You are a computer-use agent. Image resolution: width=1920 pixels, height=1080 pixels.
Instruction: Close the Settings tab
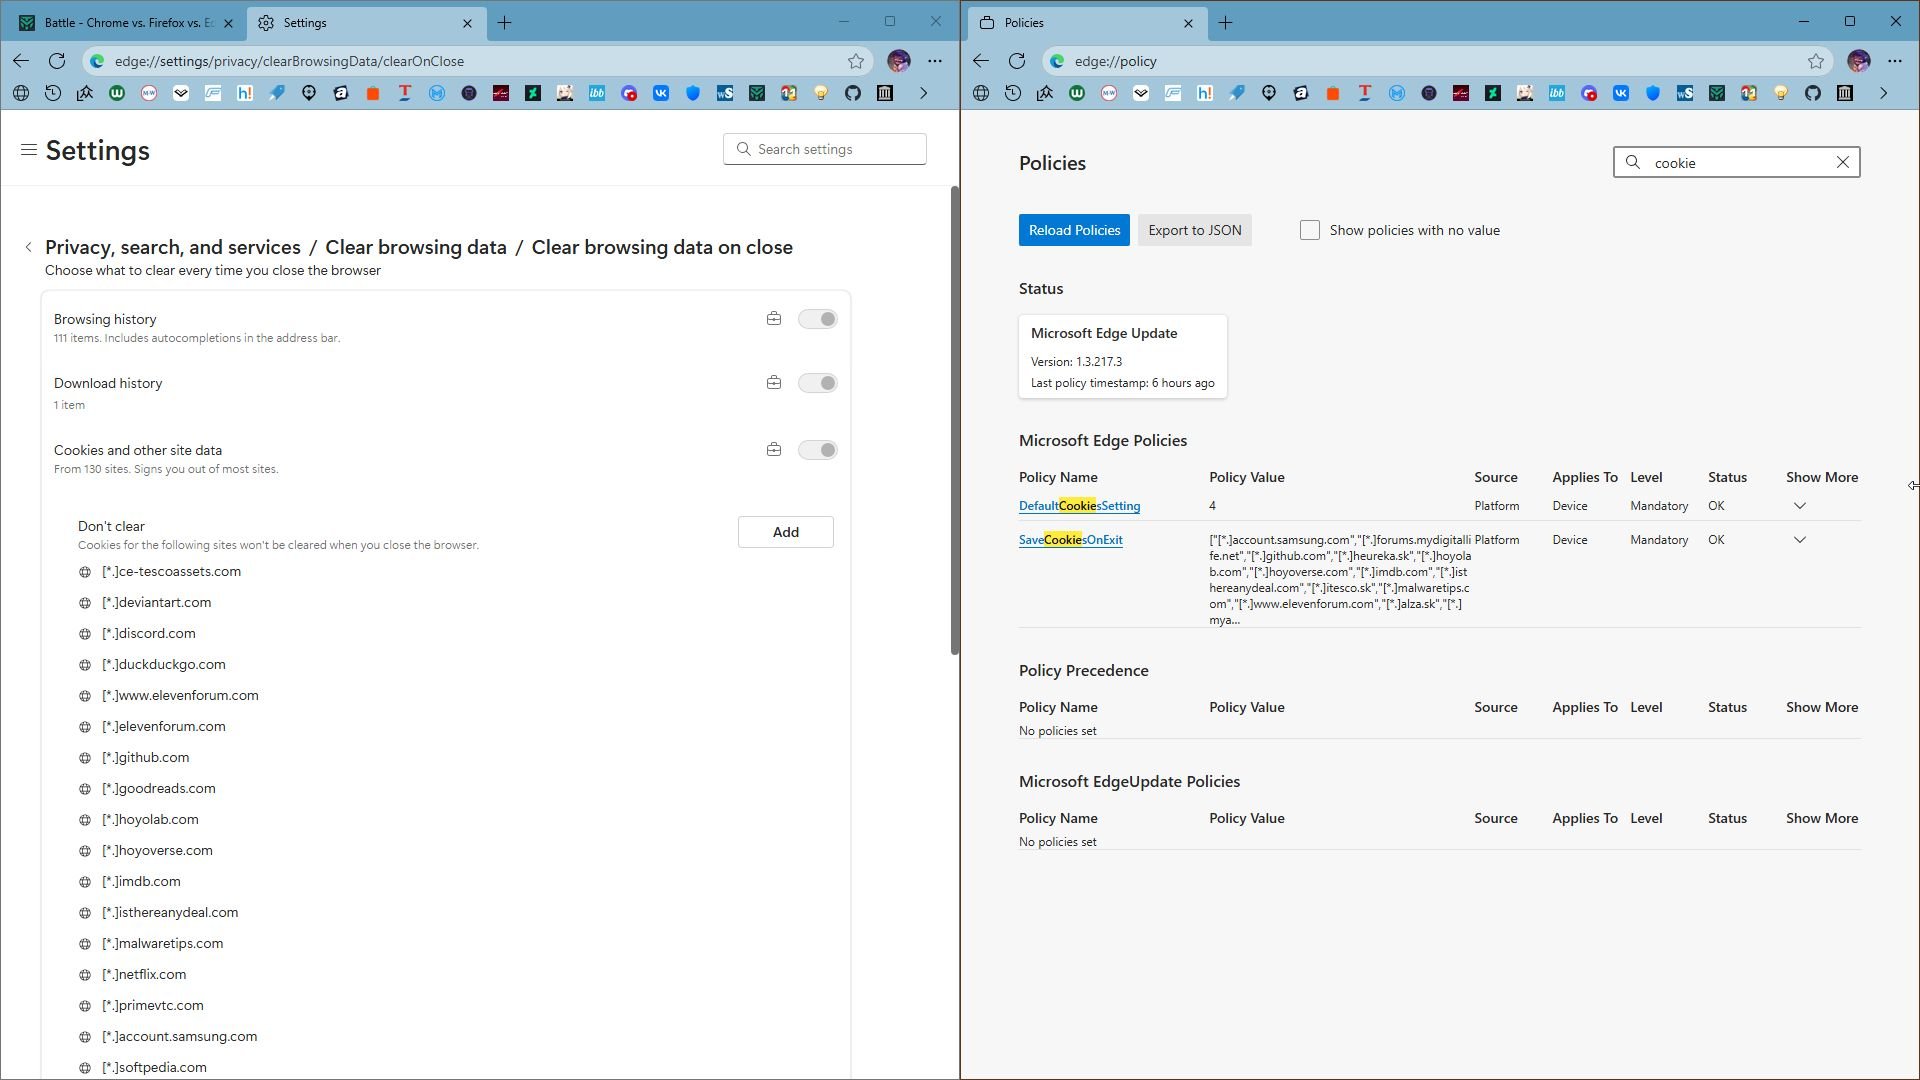[x=467, y=22]
